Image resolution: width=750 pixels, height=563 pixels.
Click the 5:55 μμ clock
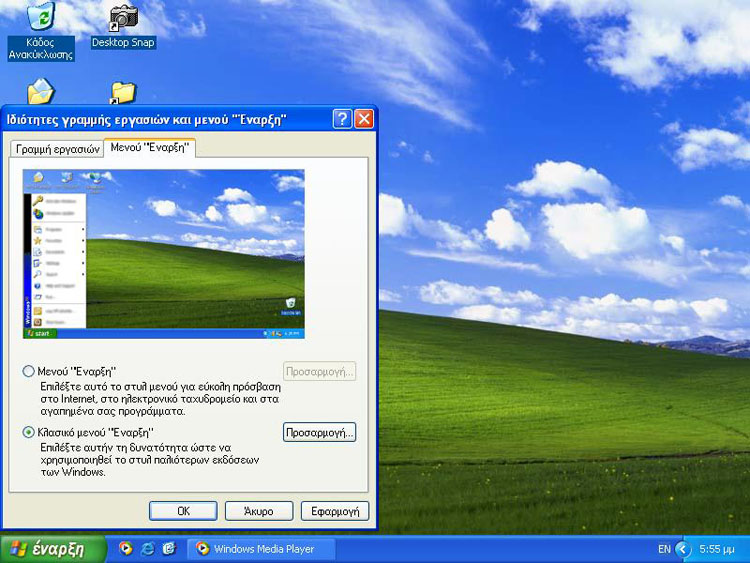point(717,549)
